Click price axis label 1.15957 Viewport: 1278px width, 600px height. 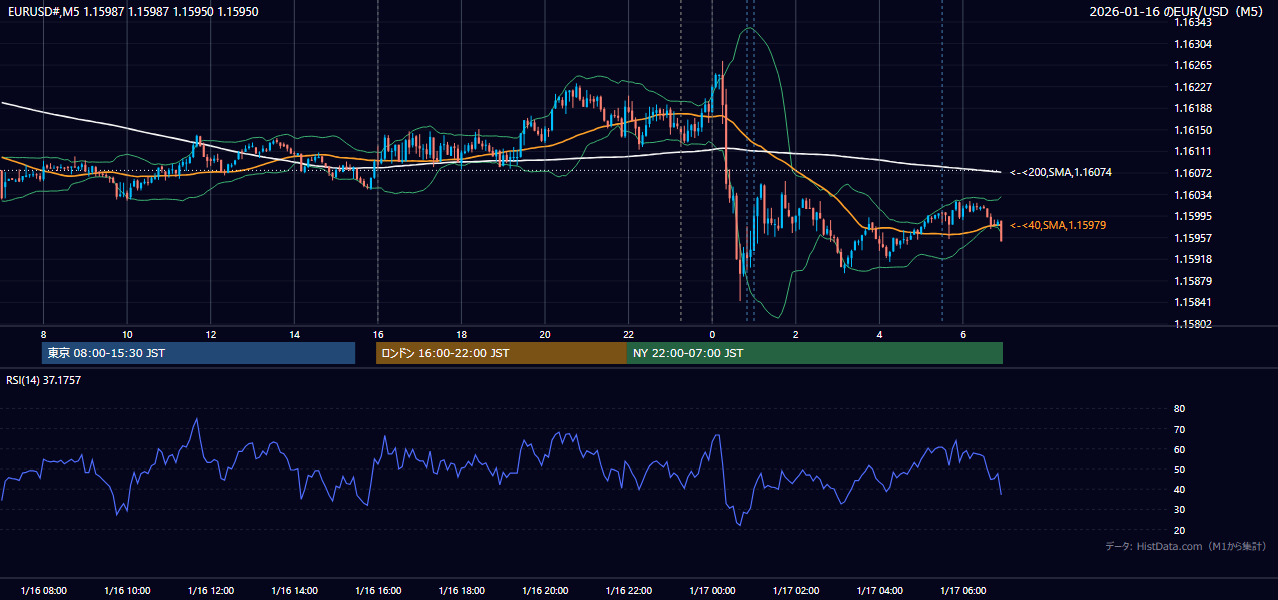[x=1192, y=238]
